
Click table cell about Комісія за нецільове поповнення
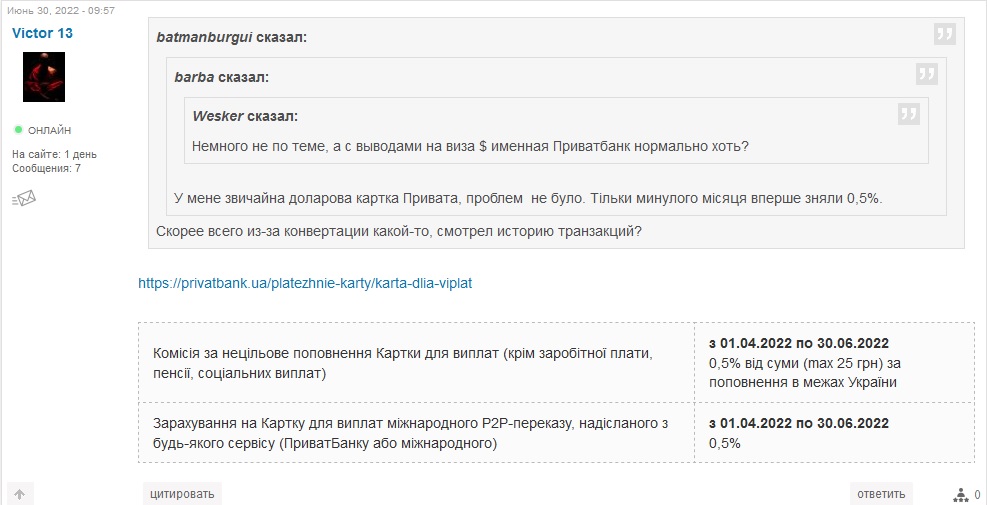point(416,363)
